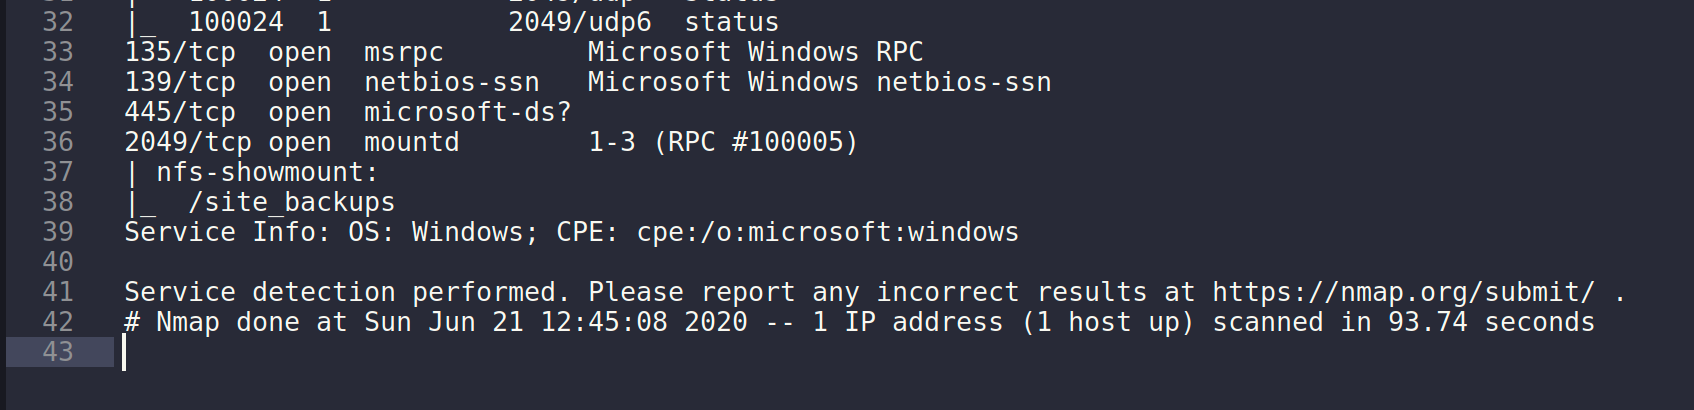Click the 135/tcp port entry

[x=180, y=52]
